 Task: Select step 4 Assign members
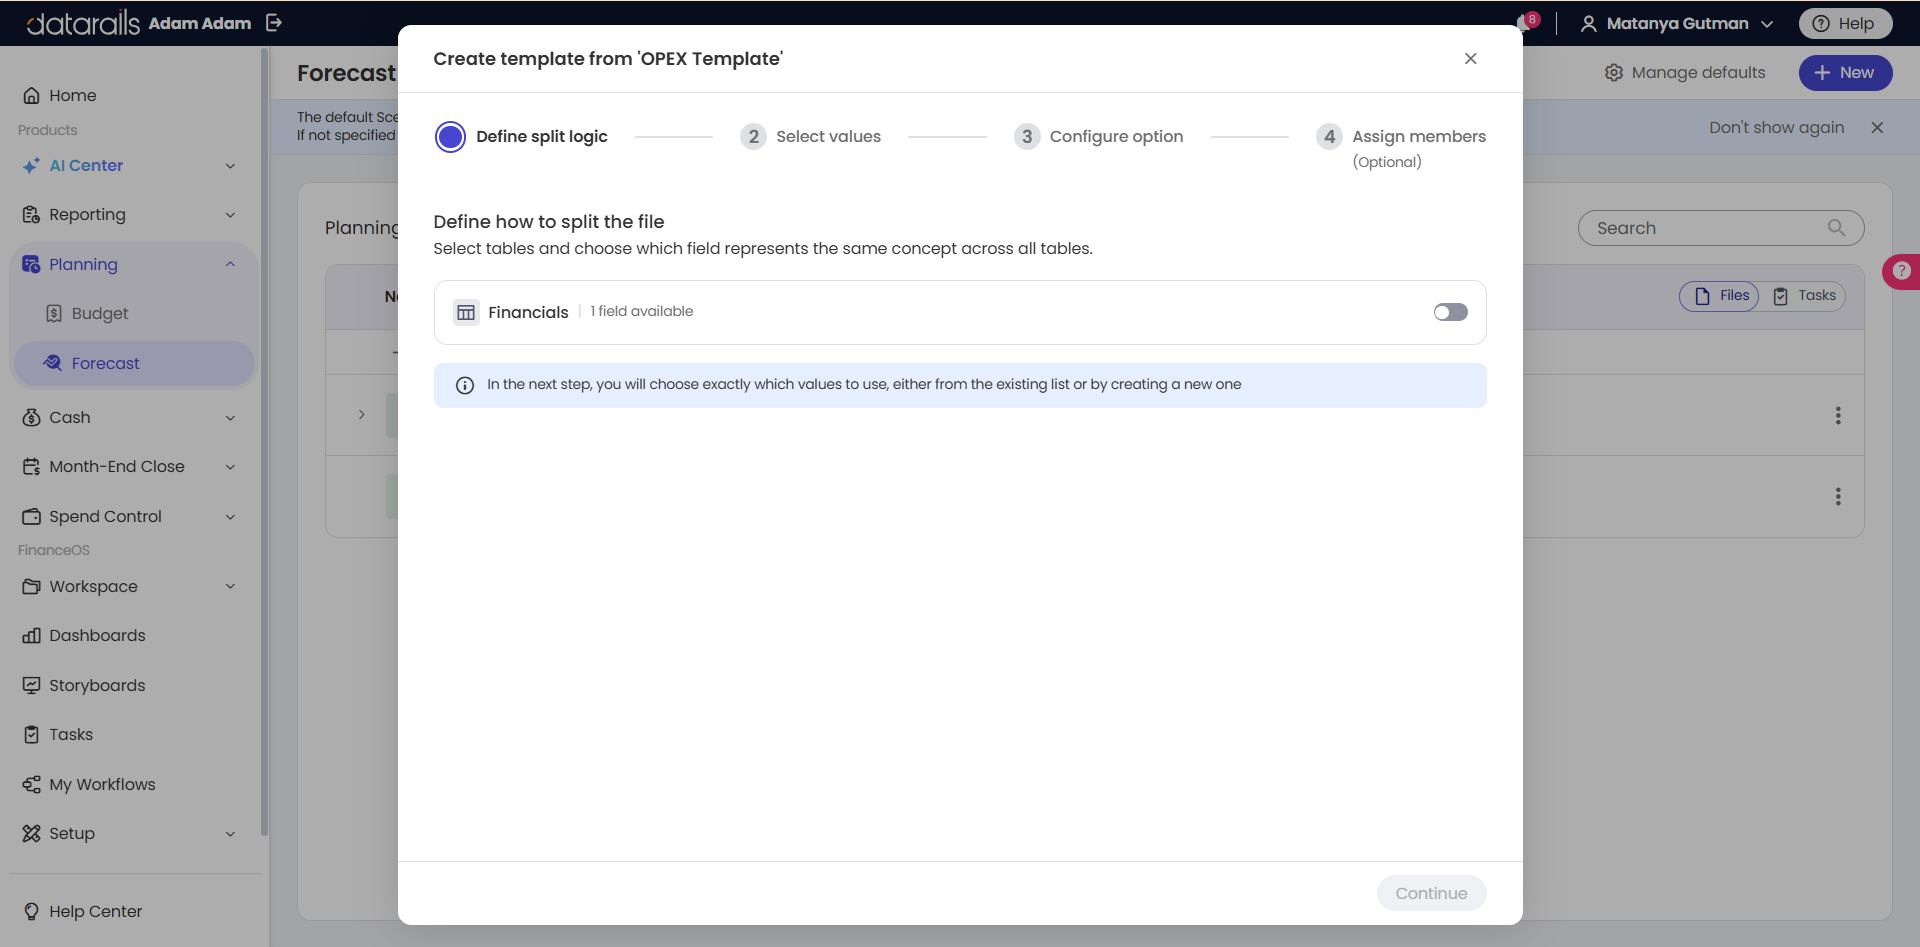[1401, 147]
